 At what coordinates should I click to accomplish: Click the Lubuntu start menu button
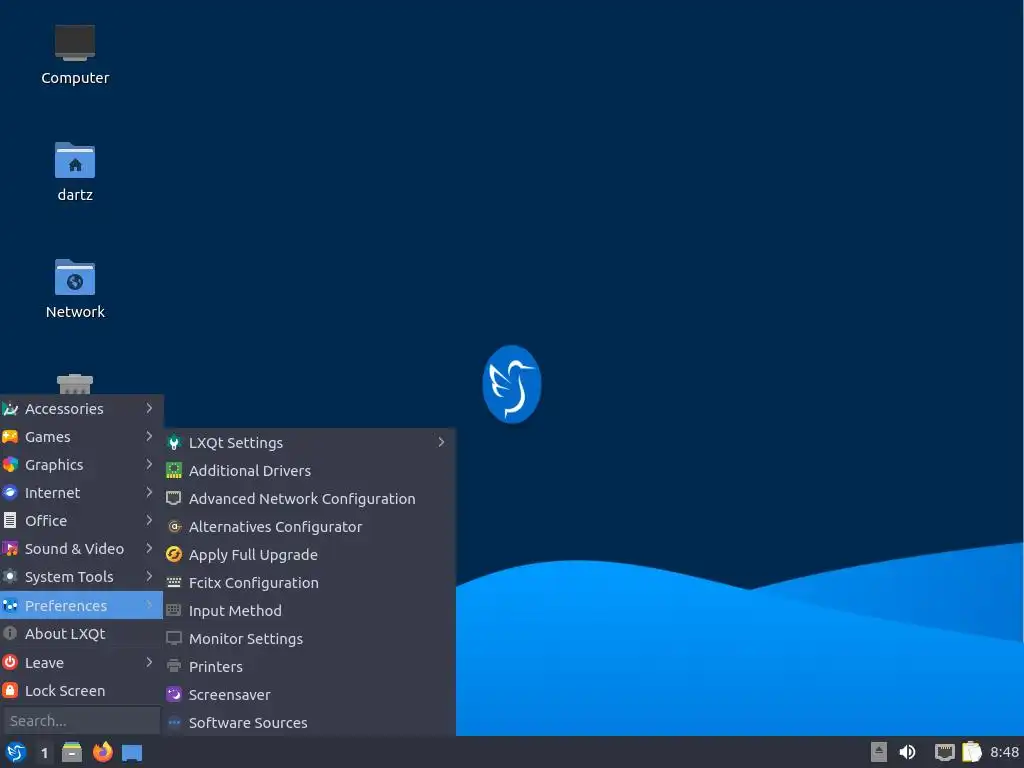click(x=16, y=752)
